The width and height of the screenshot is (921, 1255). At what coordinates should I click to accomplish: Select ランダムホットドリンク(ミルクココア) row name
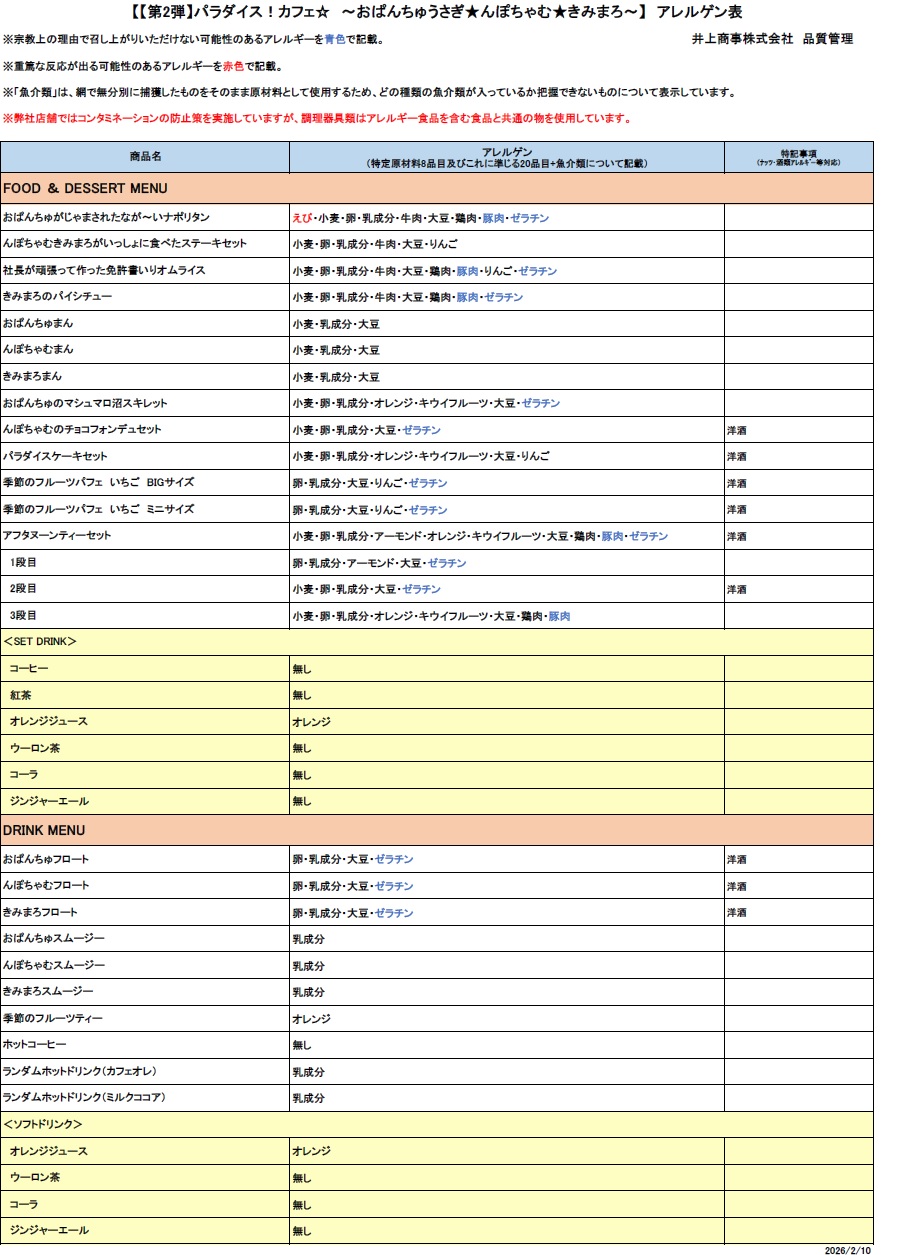[x=84, y=1098]
